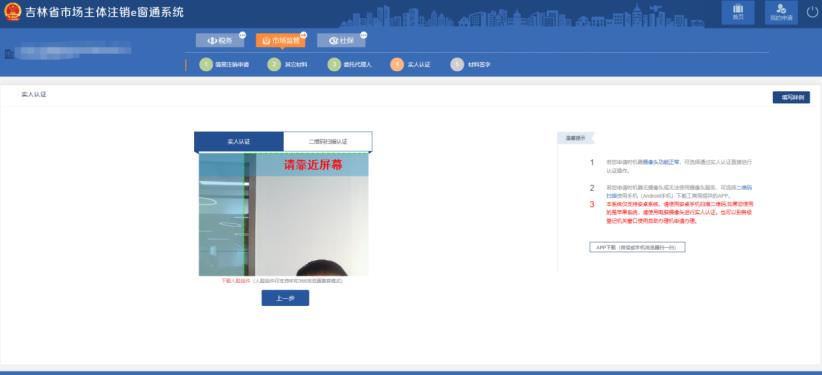Click the 上一步 button
Image resolution: width=822 pixels, height=375 pixels.
[x=285, y=298]
